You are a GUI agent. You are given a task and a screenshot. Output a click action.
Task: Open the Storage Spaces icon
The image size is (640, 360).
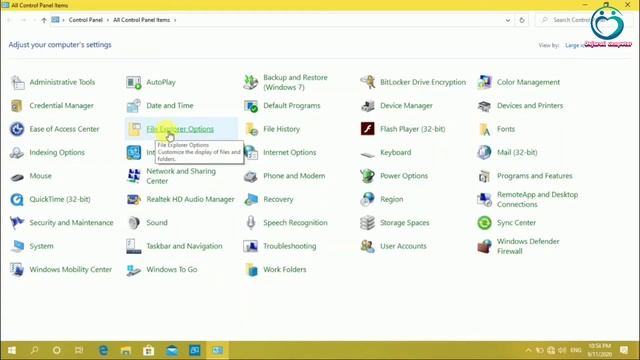pos(367,222)
